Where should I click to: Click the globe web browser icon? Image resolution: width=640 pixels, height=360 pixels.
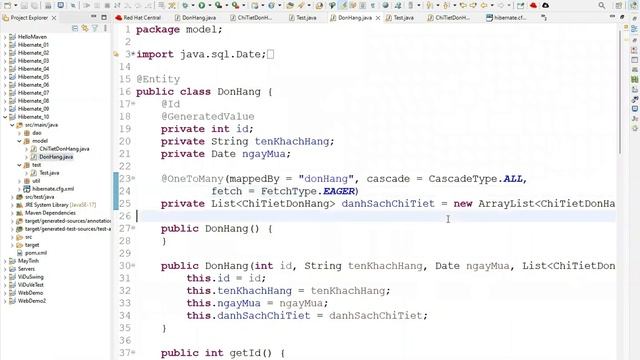[385, 5]
